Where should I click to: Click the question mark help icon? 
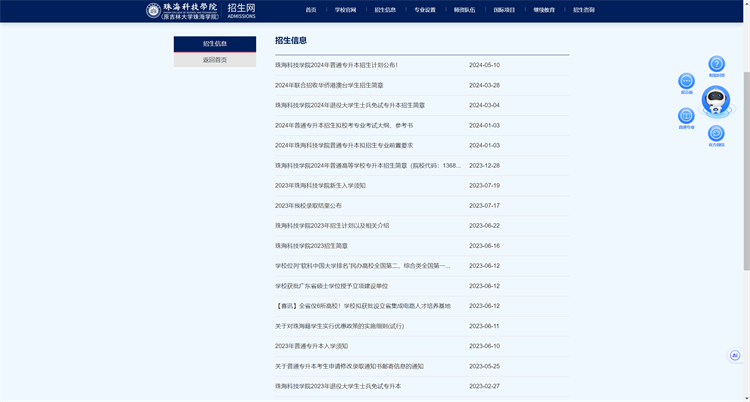point(716,65)
